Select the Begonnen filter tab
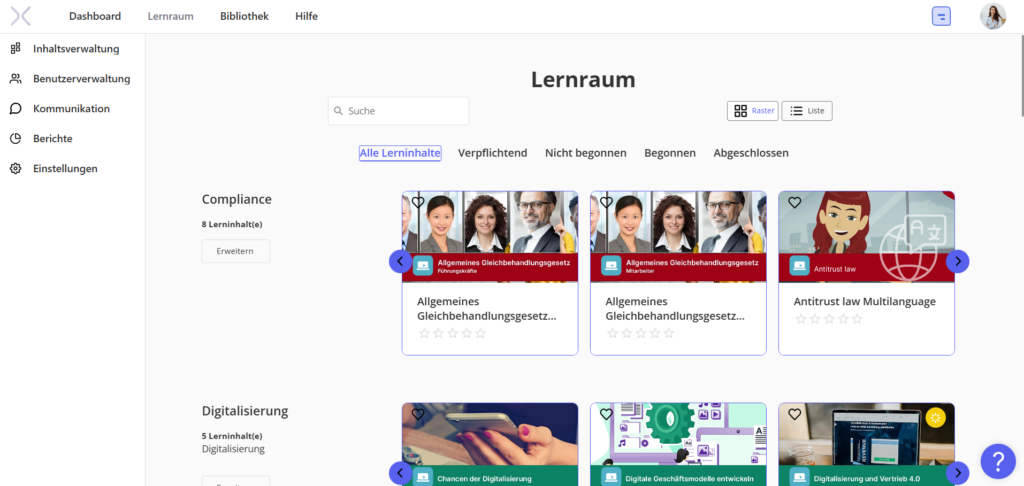Viewport: 1024px width, 486px height. click(670, 153)
